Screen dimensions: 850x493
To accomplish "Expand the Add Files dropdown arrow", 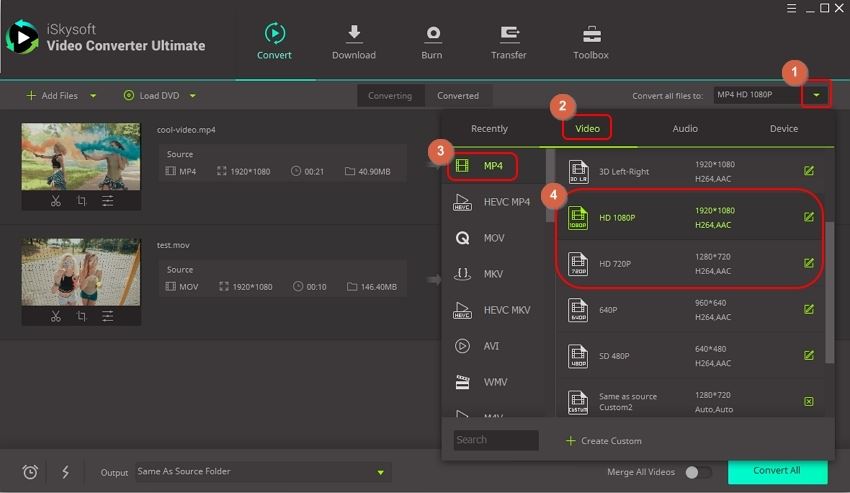I will (94, 96).
